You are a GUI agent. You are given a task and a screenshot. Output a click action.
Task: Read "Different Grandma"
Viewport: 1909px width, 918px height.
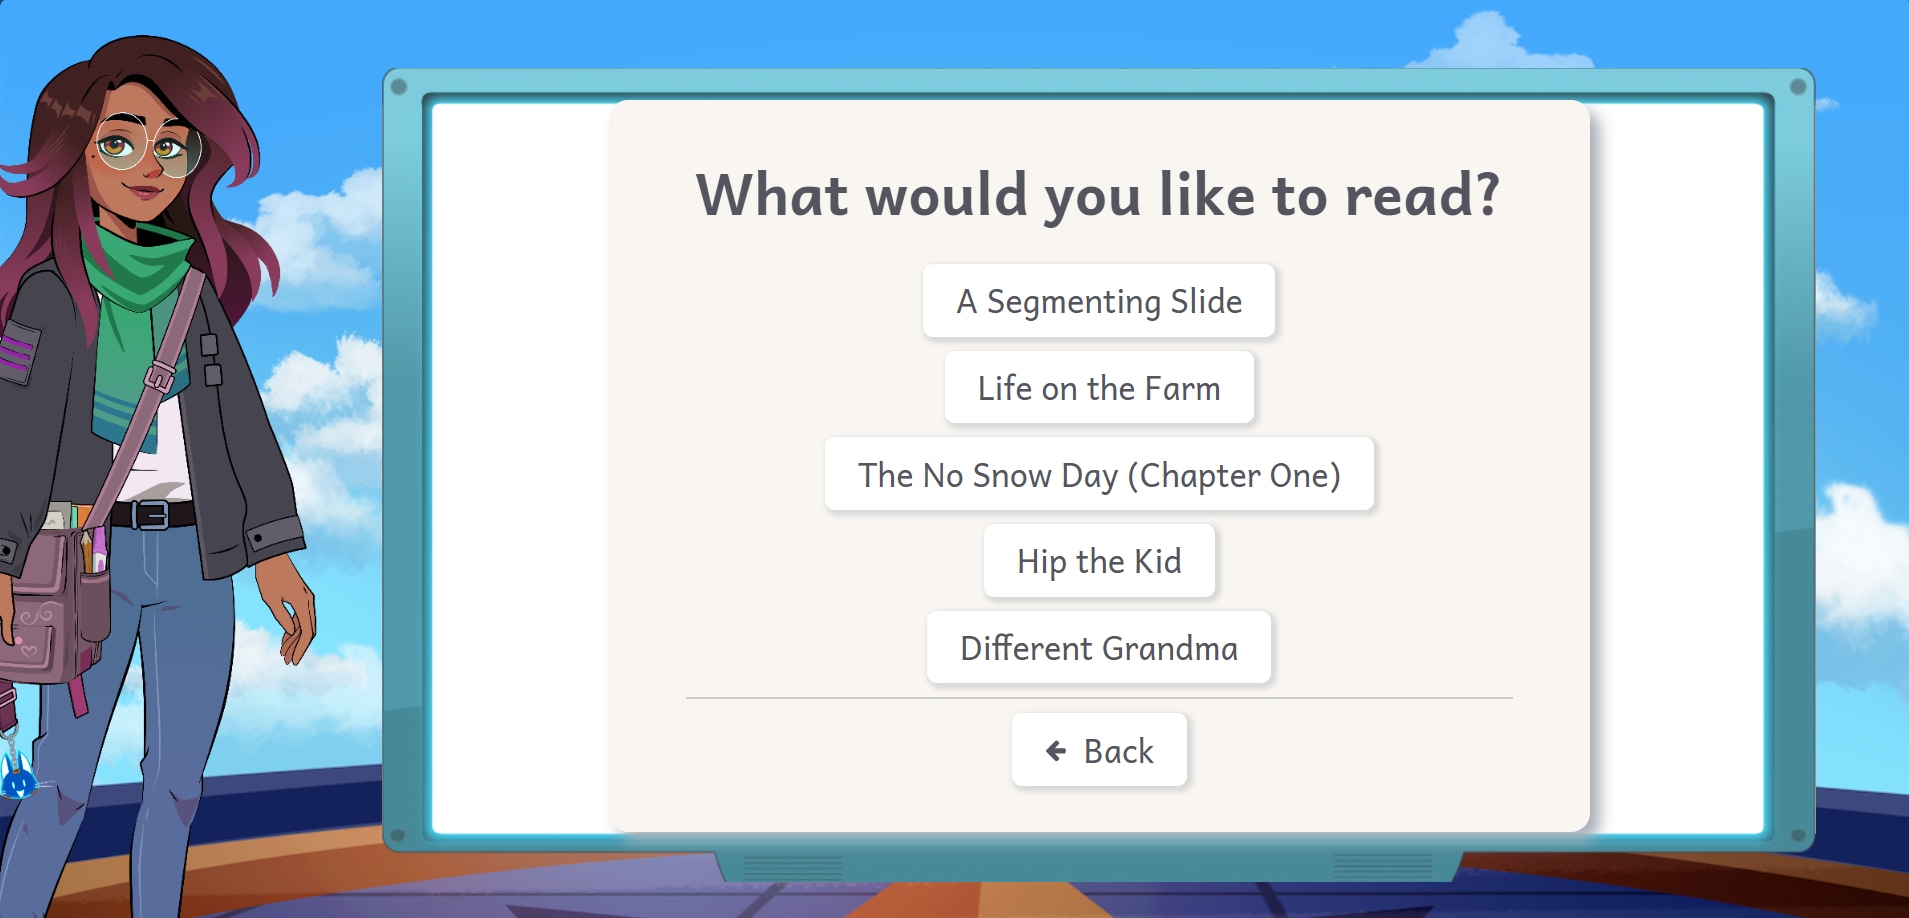click(1099, 648)
